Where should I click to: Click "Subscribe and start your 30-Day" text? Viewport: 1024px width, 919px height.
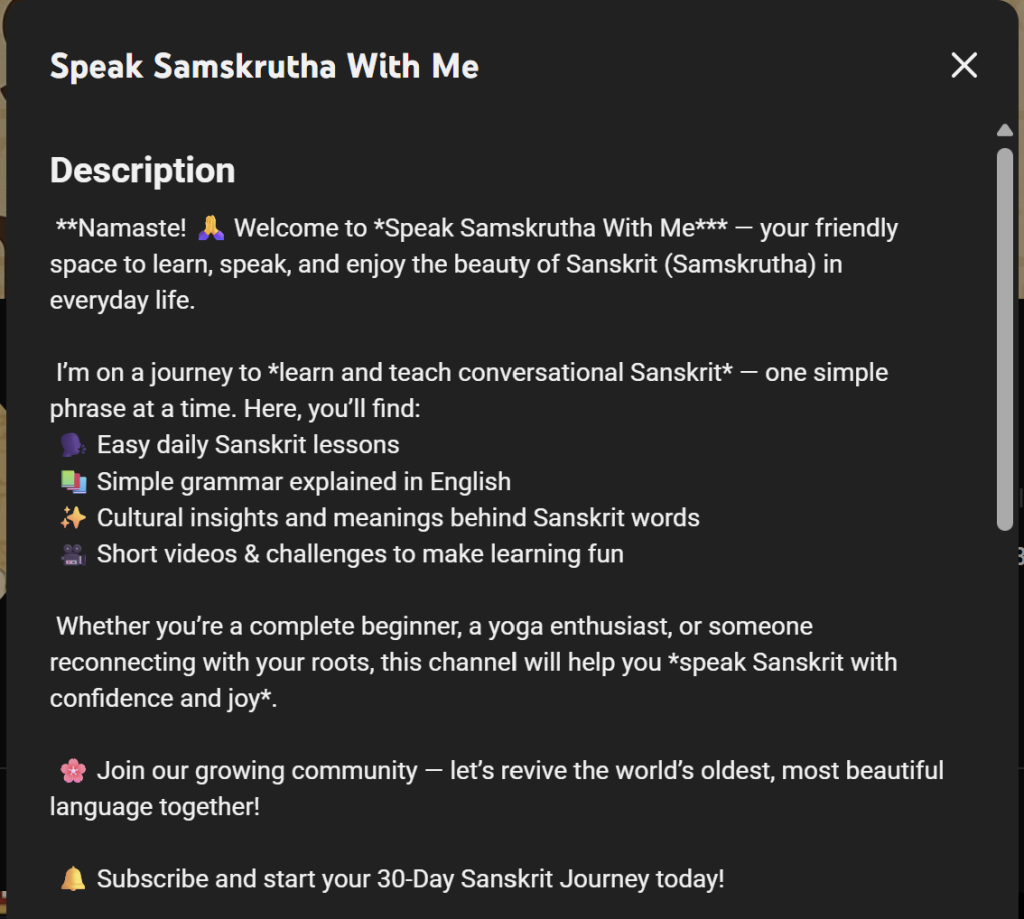click(410, 879)
